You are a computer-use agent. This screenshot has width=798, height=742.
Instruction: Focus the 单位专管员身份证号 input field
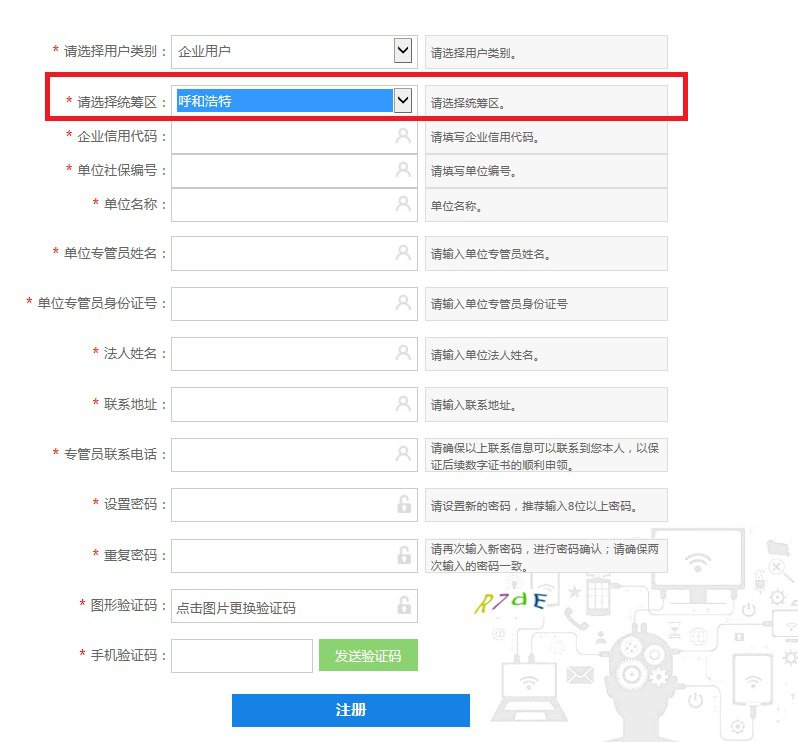click(x=282, y=303)
